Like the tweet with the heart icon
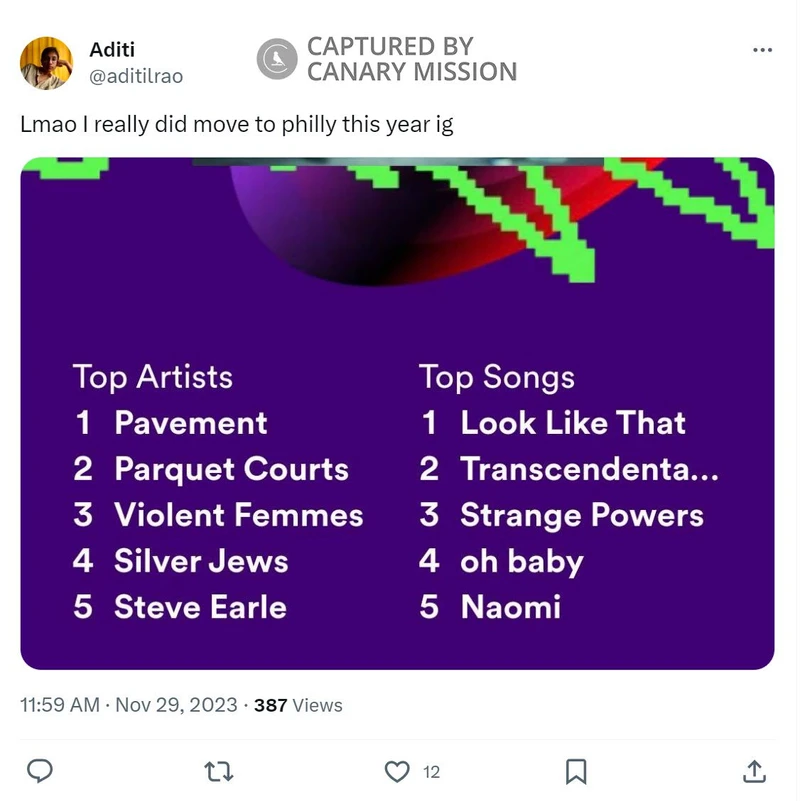800x801 pixels. [398, 771]
